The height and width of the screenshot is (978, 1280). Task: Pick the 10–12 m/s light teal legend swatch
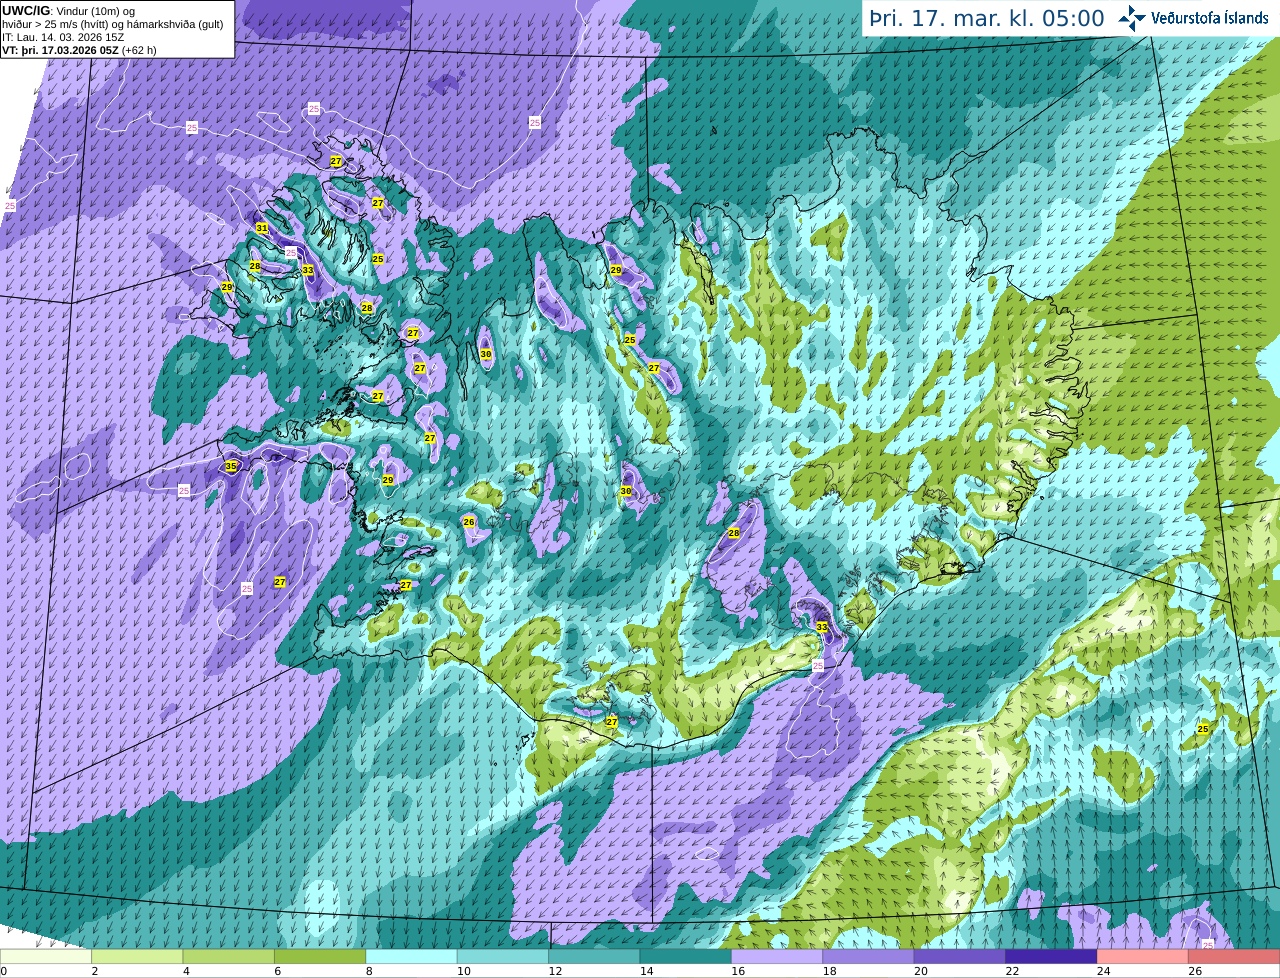[503, 957]
